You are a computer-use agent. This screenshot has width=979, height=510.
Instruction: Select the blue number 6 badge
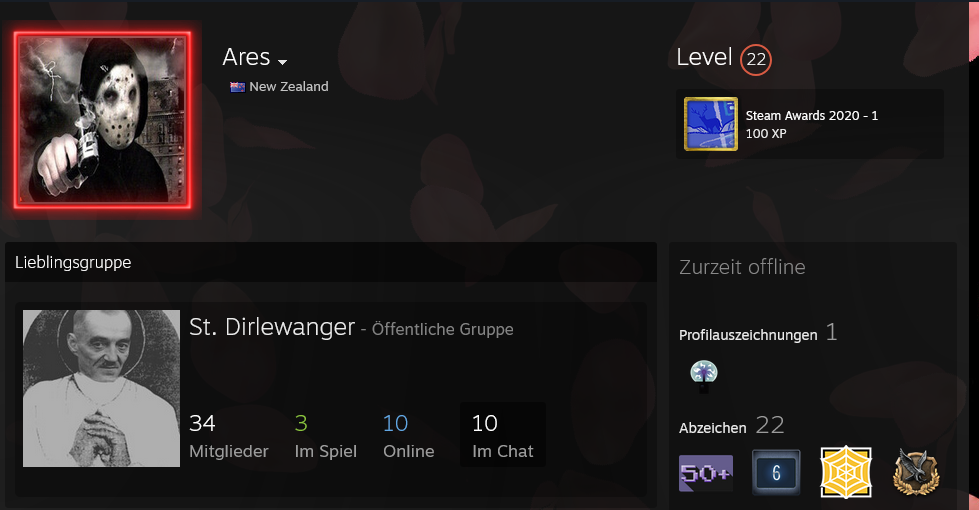[776, 473]
